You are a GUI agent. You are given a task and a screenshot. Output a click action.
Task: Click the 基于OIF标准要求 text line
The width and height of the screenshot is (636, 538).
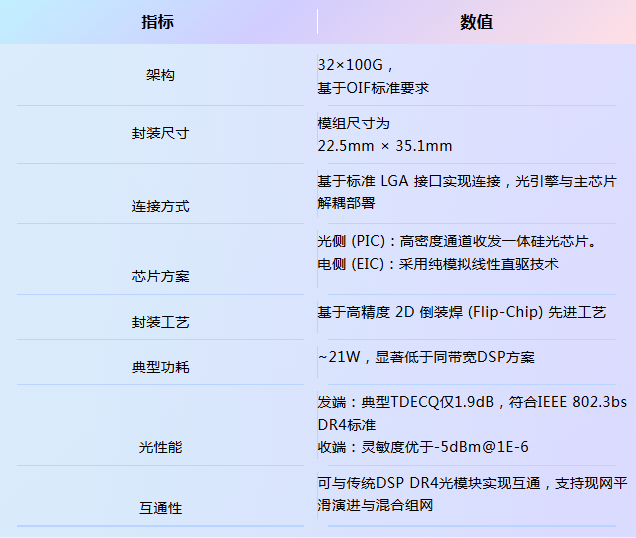373,87
